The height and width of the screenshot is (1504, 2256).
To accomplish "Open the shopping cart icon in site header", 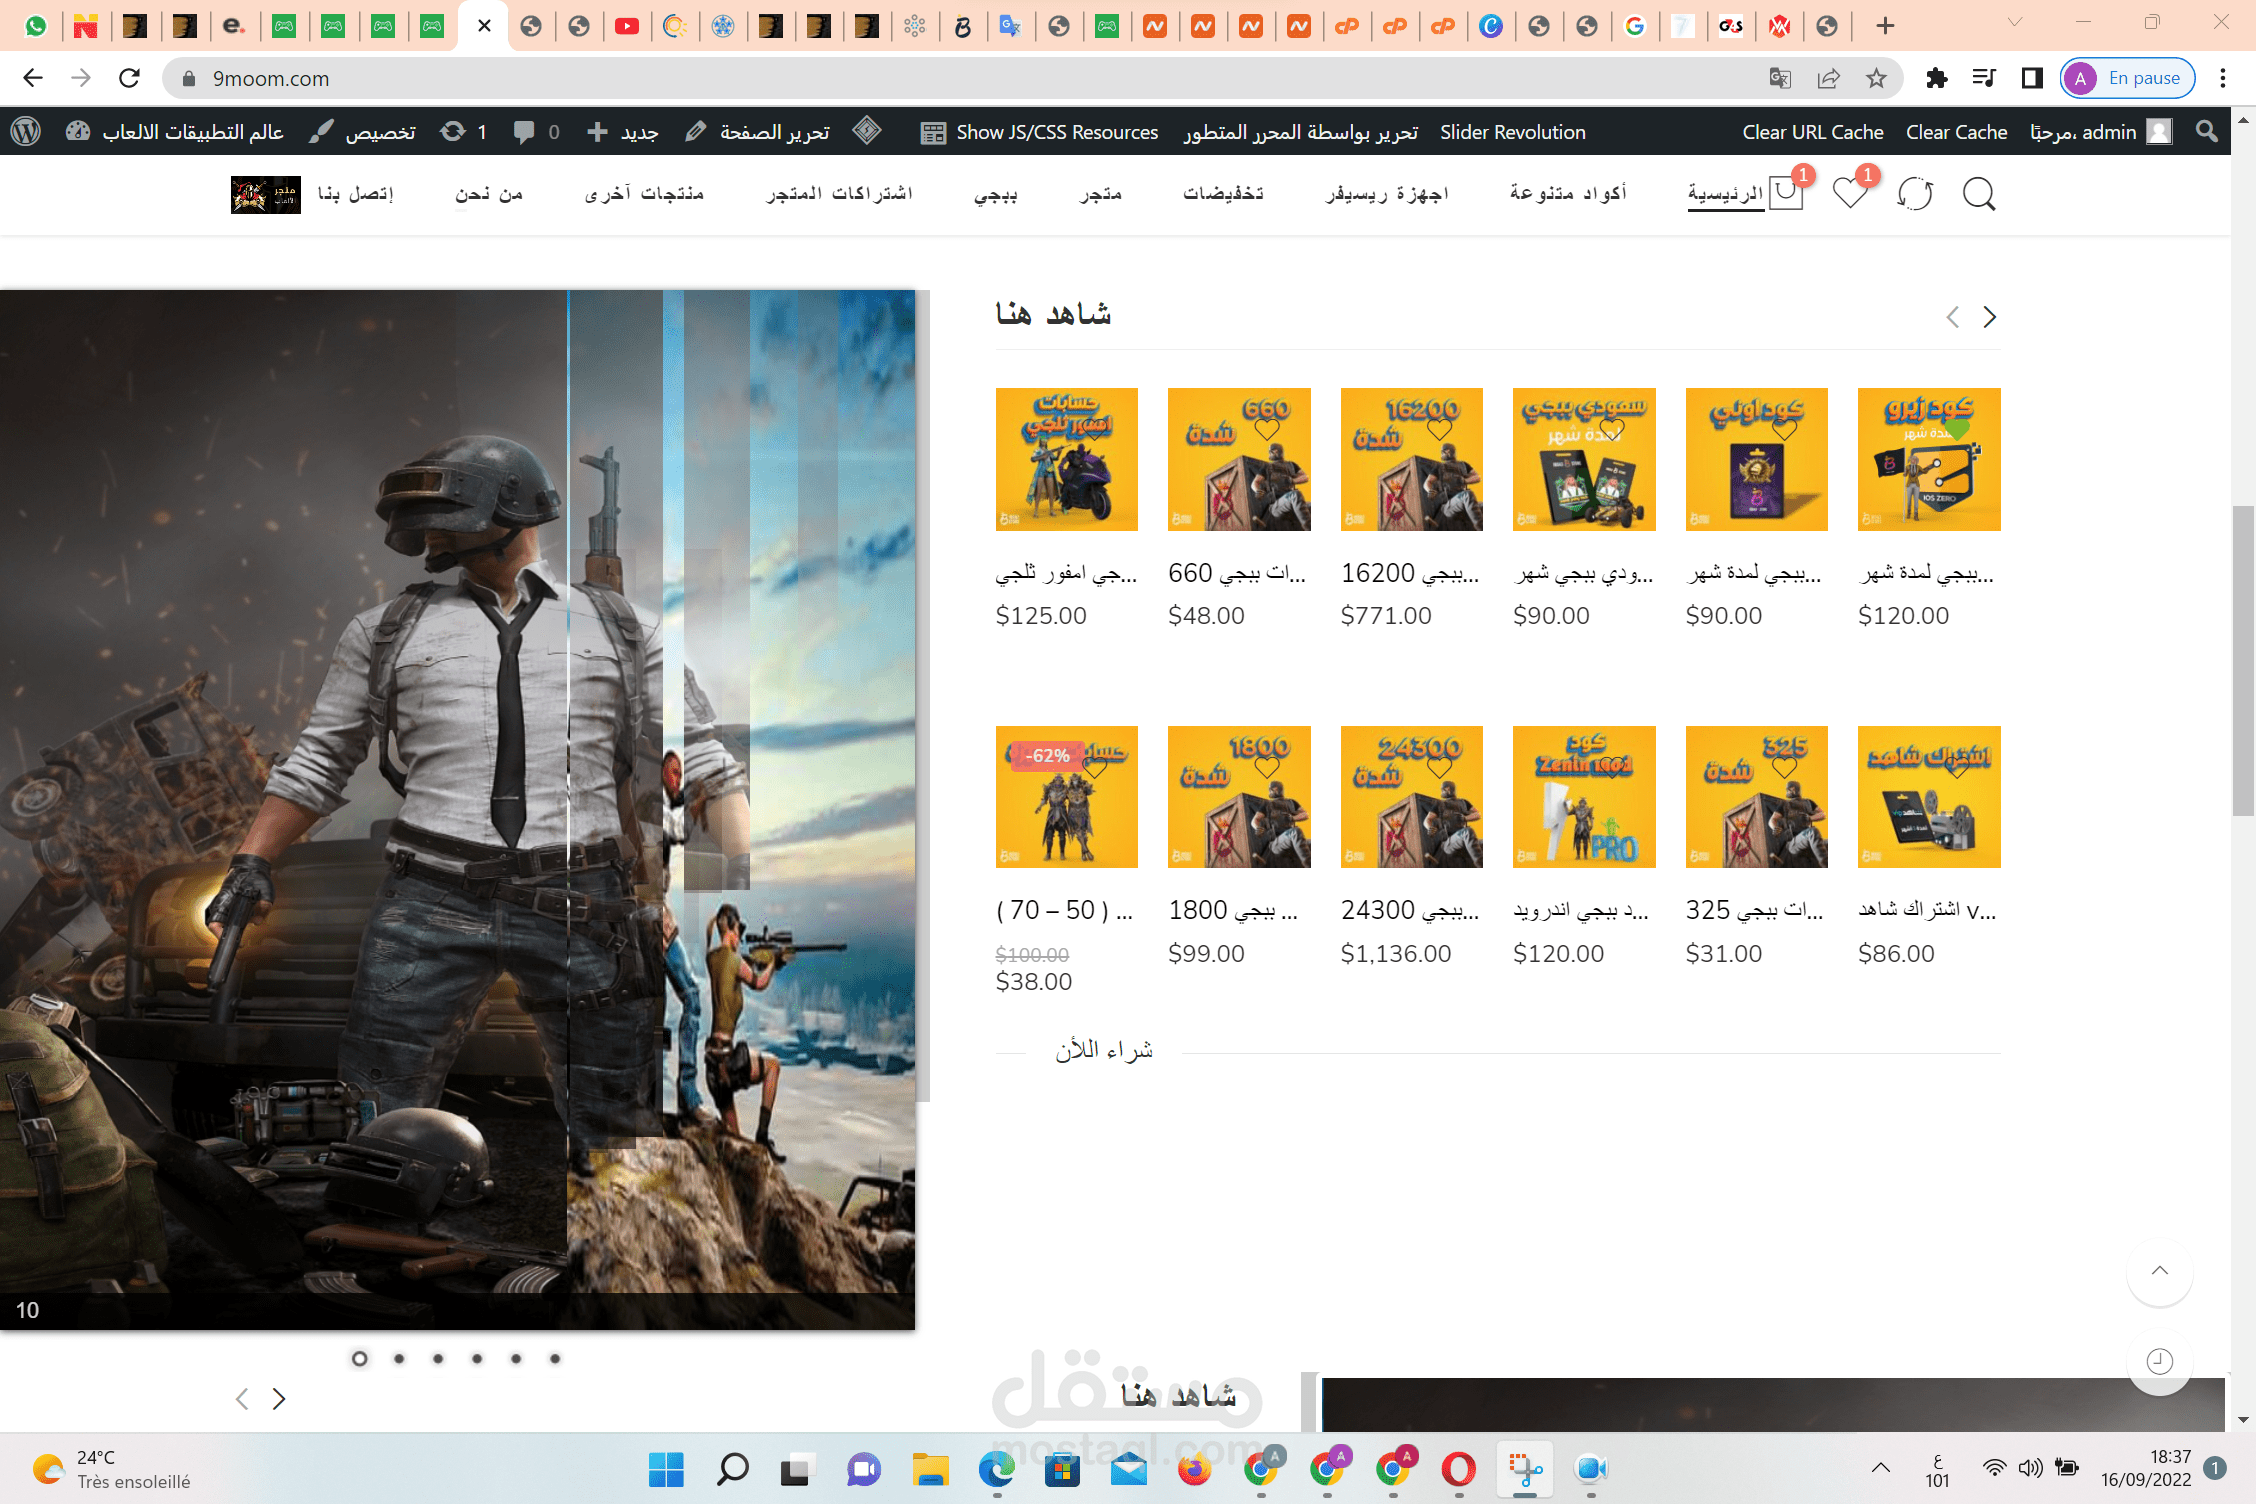I will (x=1786, y=193).
